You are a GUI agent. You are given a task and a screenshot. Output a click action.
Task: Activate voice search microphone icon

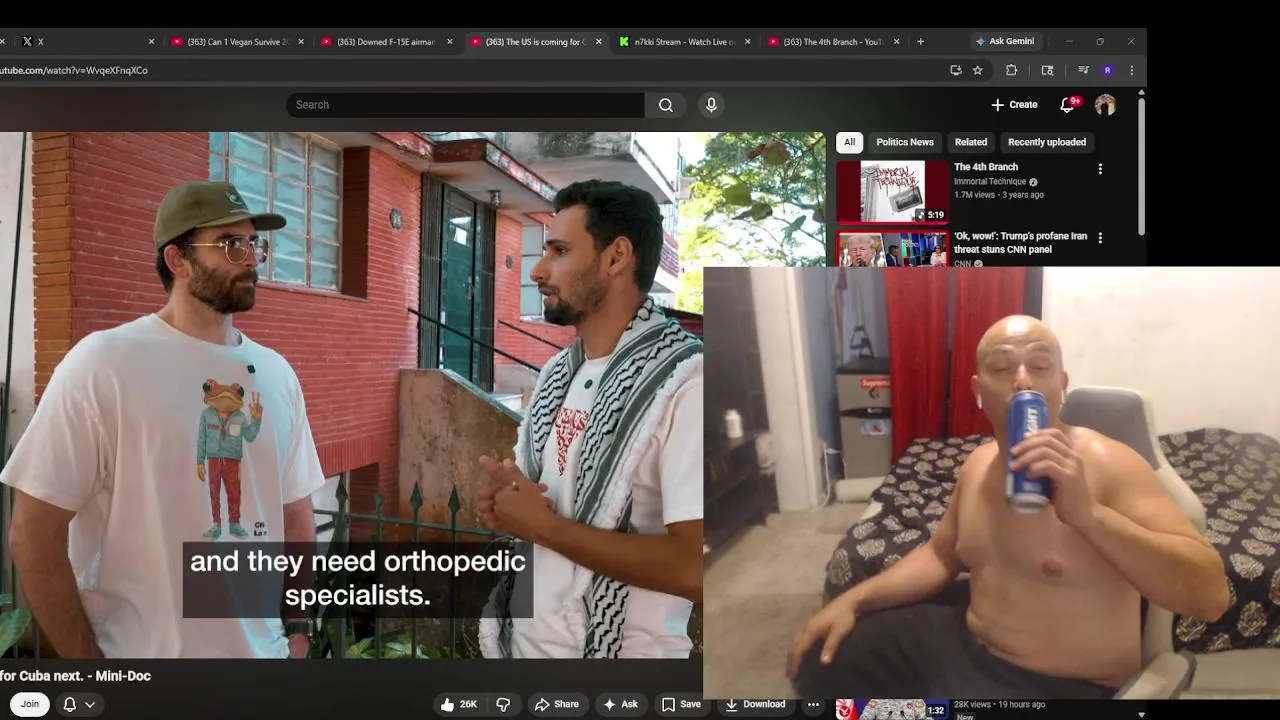711,105
